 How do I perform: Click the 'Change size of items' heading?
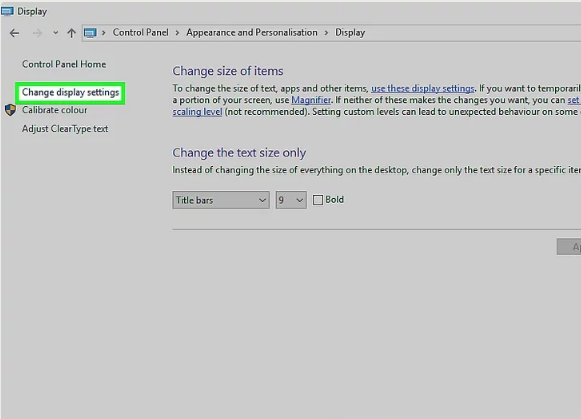(228, 71)
